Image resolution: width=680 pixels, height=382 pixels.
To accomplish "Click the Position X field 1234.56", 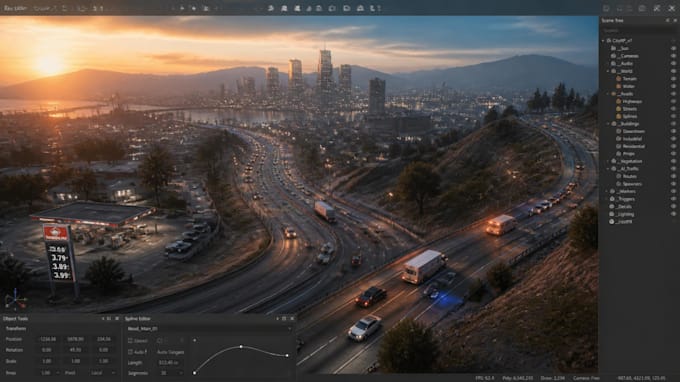I will tap(48, 339).
